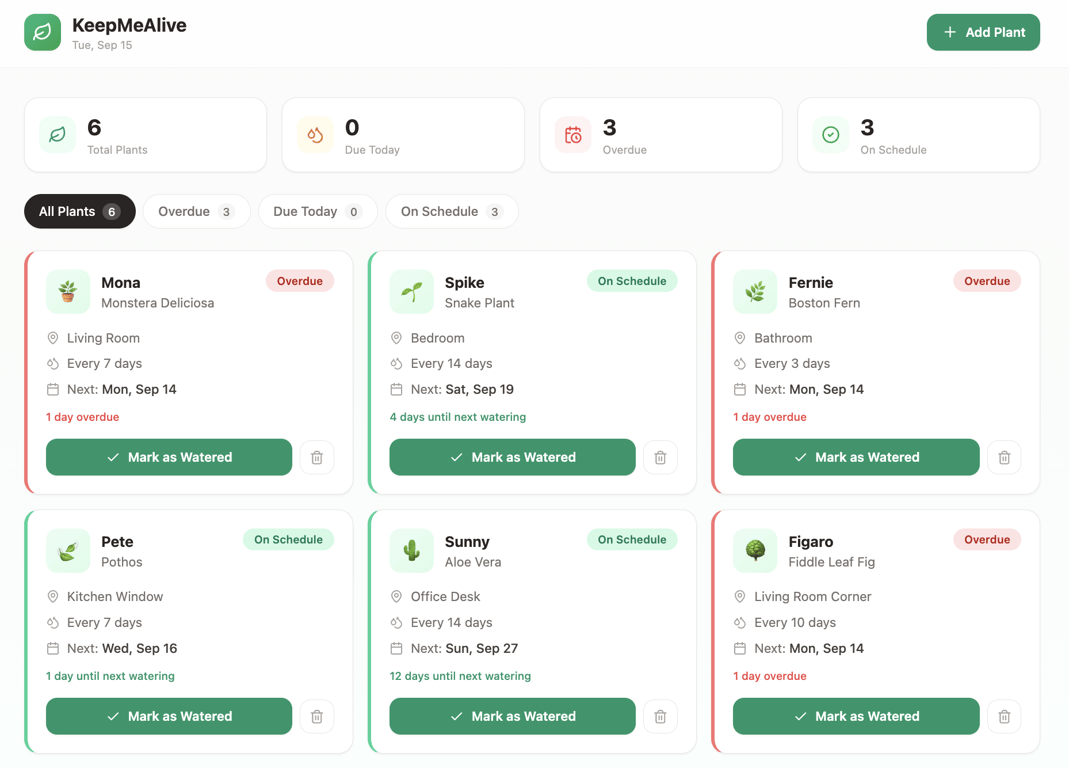Mark Spike as Watered

tap(513, 457)
